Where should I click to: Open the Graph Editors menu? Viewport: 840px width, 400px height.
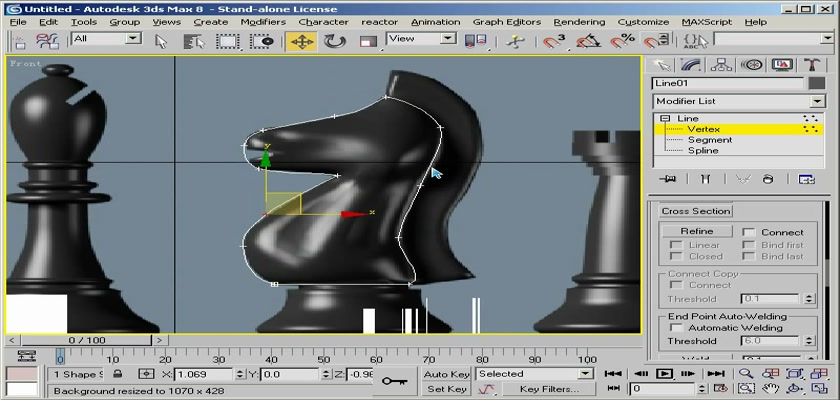click(507, 22)
